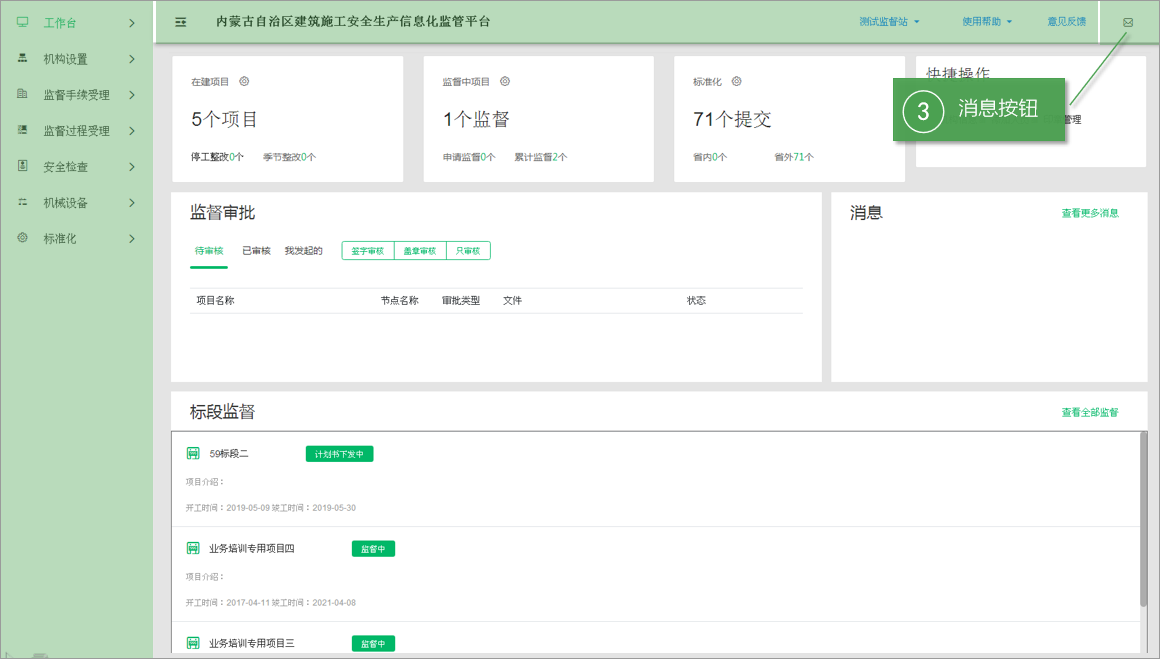Click the 标准化 gear sidebar icon
Screen dimensions: 1160x659
[x=23, y=238]
